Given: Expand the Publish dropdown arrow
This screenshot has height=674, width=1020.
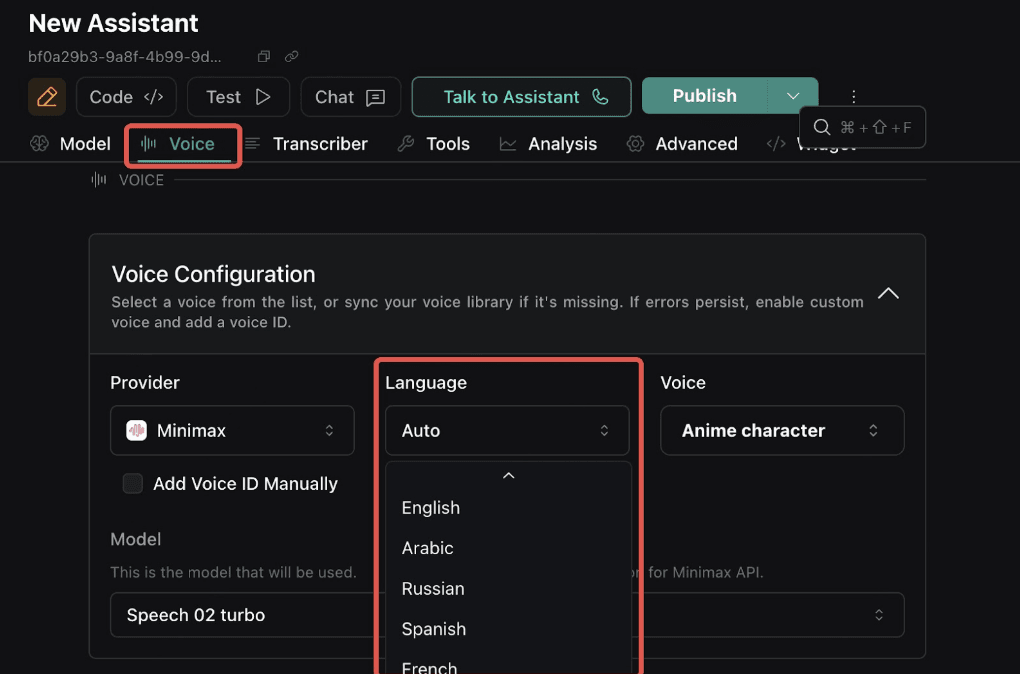Looking at the screenshot, I should (793, 96).
